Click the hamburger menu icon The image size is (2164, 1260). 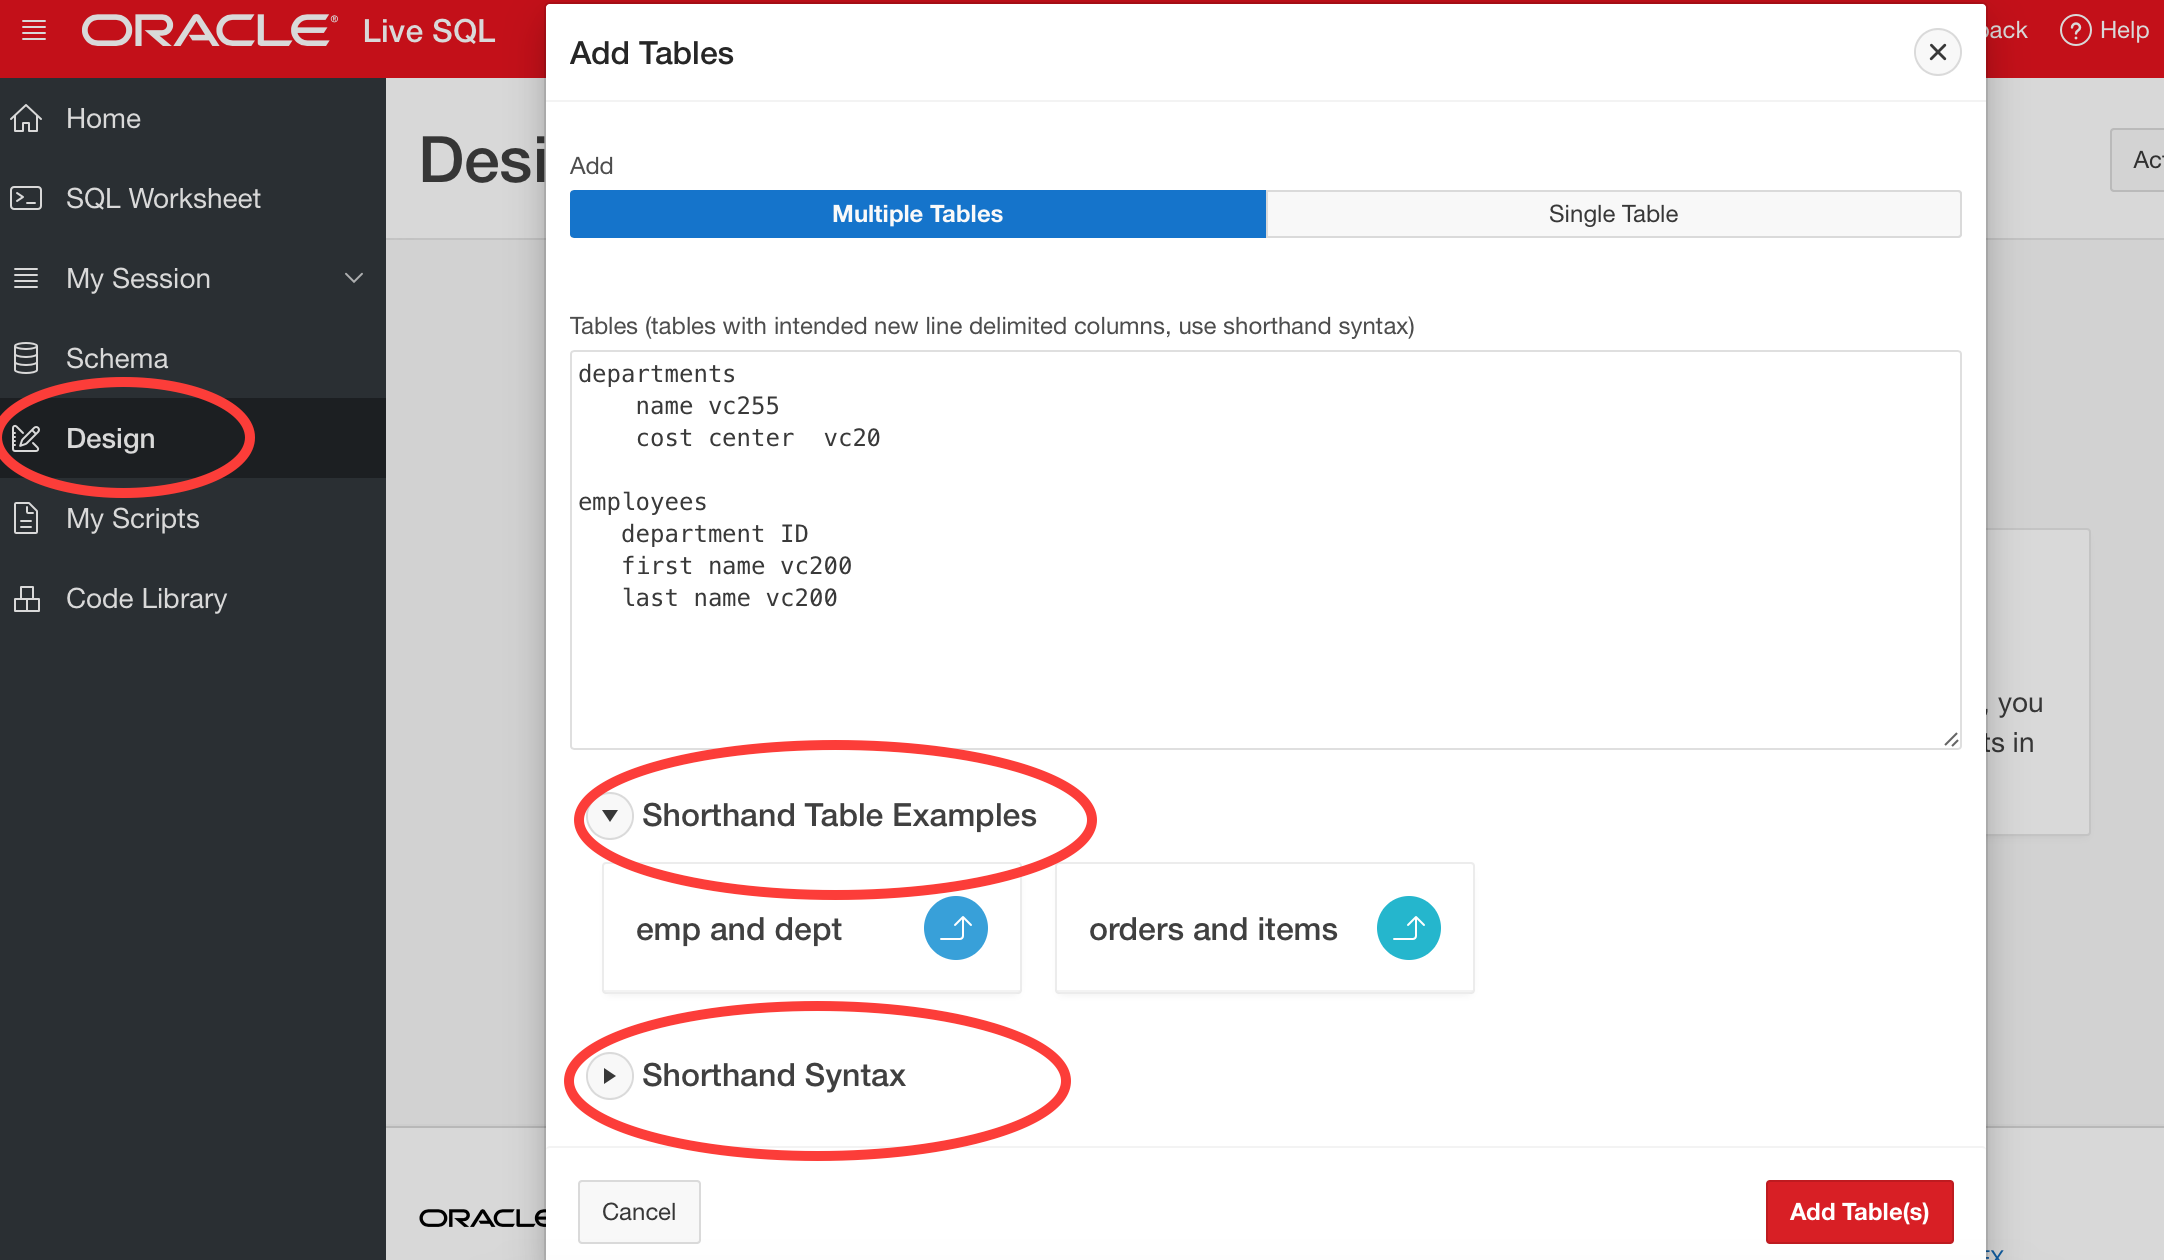pyautogui.click(x=34, y=30)
